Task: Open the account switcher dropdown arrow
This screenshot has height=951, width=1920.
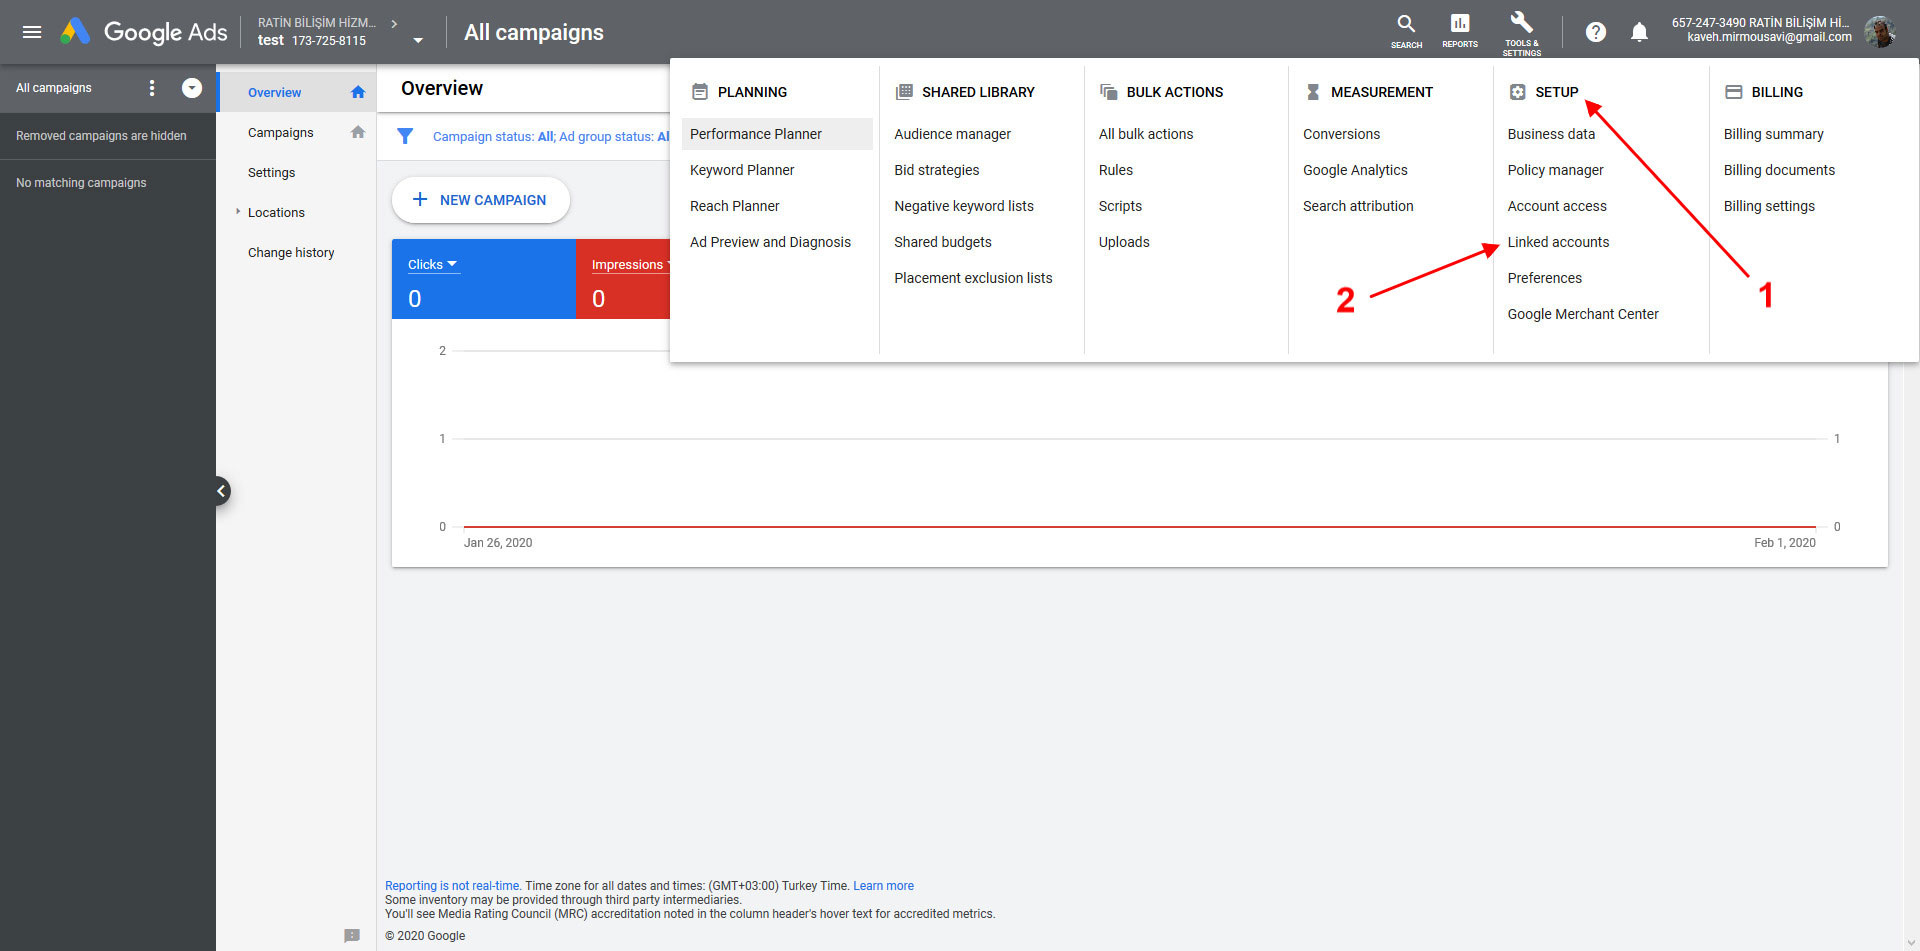Action: [x=418, y=41]
